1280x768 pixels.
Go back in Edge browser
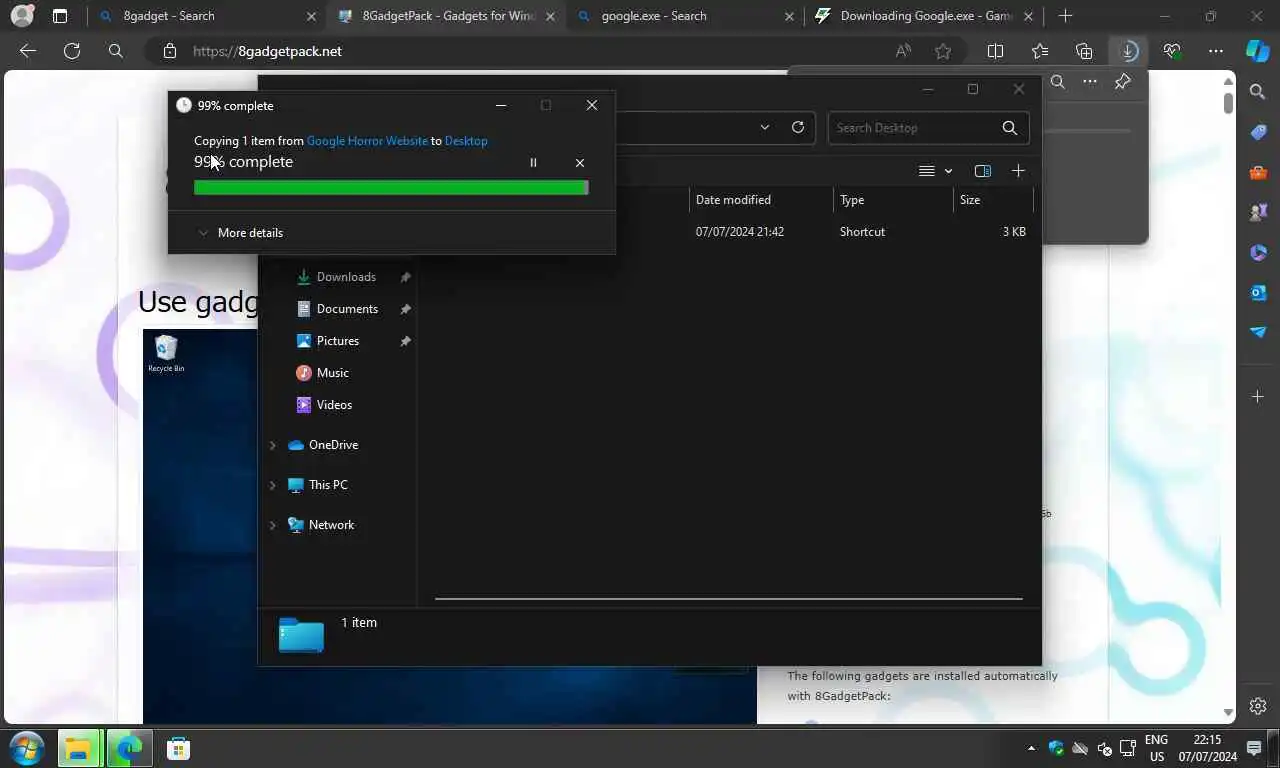(x=28, y=51)
